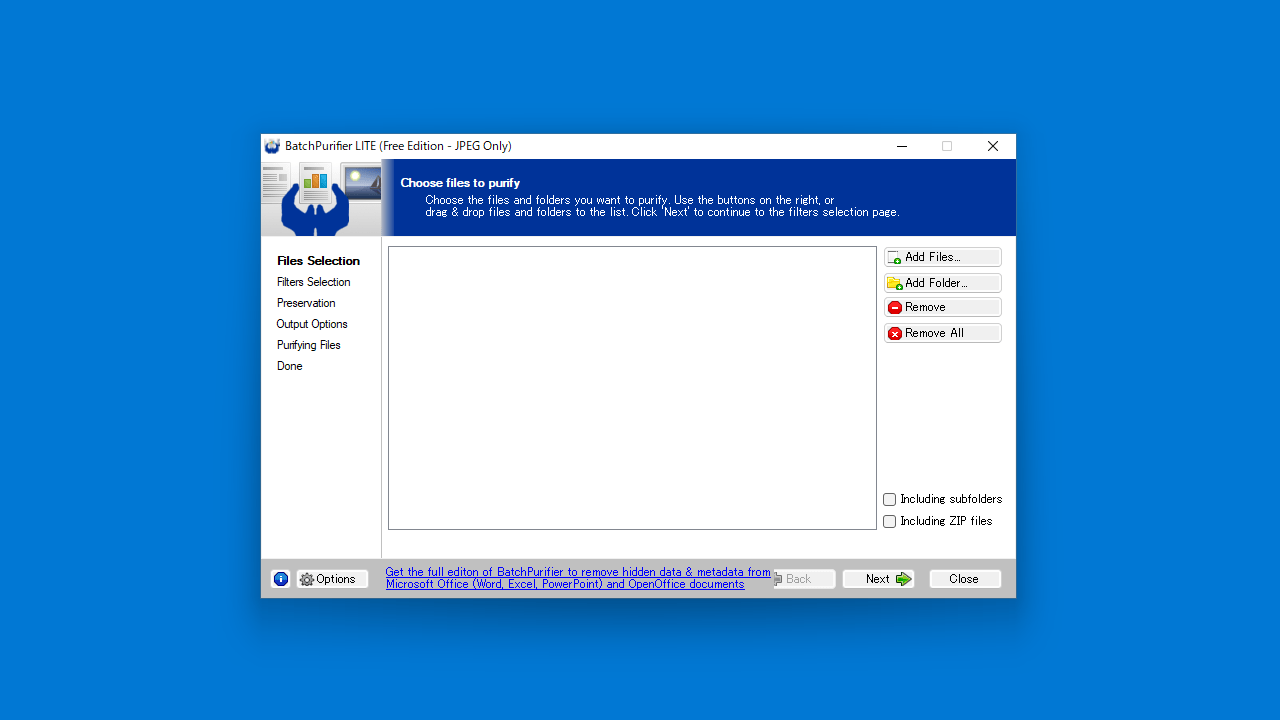Click inside the empty file list area

click(x=632, y=388)
